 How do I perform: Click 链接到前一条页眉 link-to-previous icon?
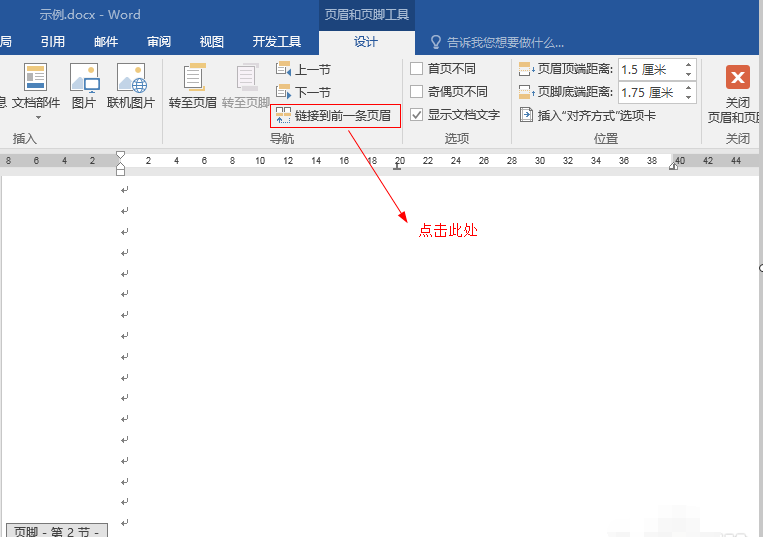click(x=283, y=116)
